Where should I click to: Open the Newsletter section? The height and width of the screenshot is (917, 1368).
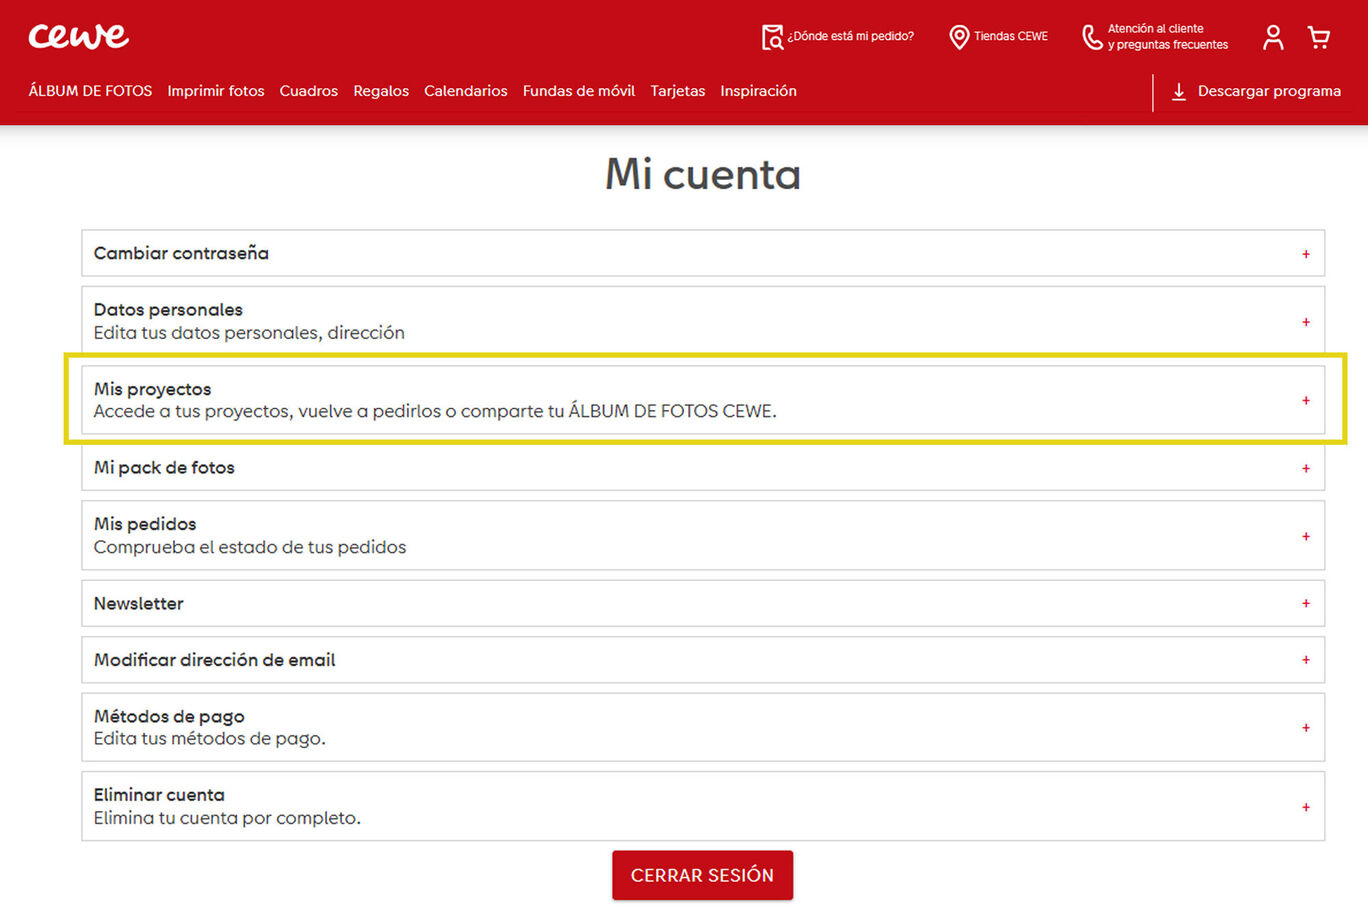point(1306,603)
